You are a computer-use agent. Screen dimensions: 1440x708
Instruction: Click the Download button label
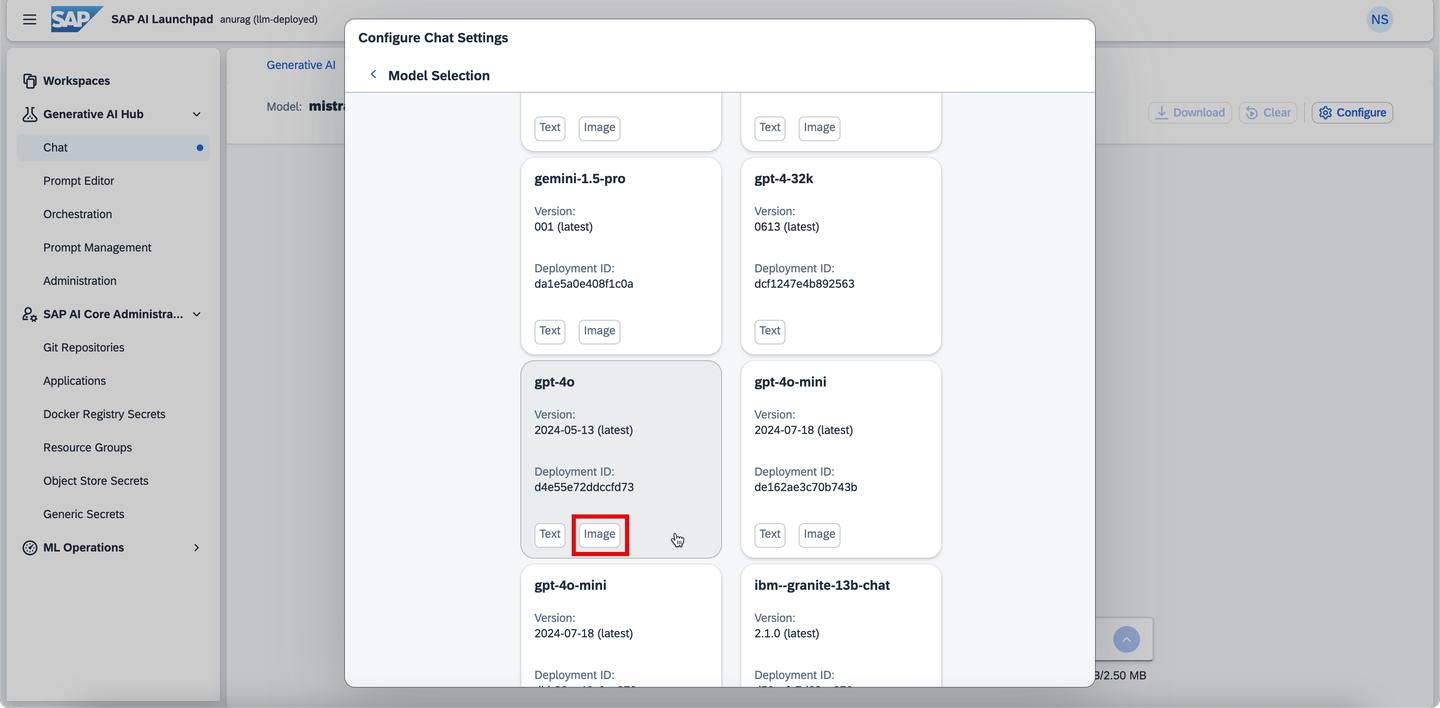[x=1199, y=113]
